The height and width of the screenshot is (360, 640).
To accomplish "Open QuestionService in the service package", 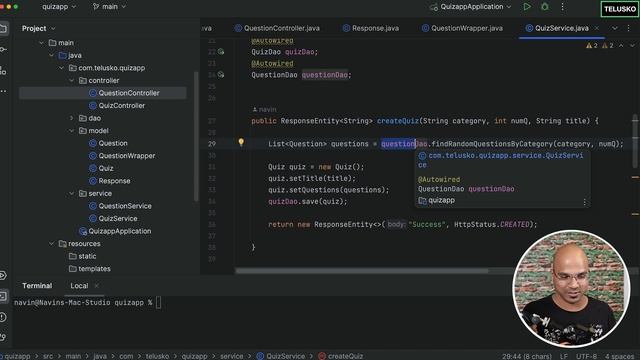I will click(x=125, y=206).
